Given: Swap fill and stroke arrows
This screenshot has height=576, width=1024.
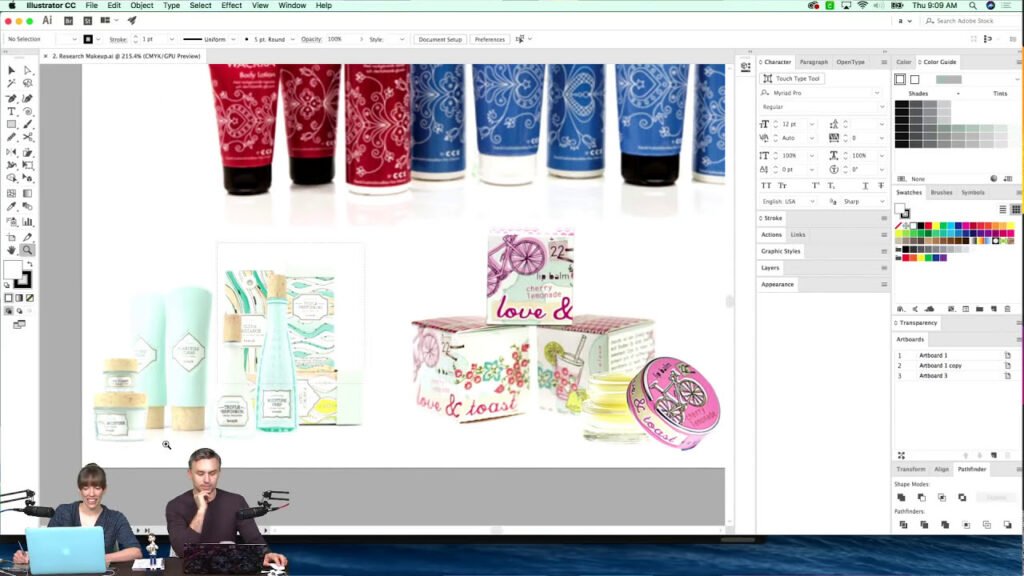Looking at the screenshot, I should (x=29, y=264).
